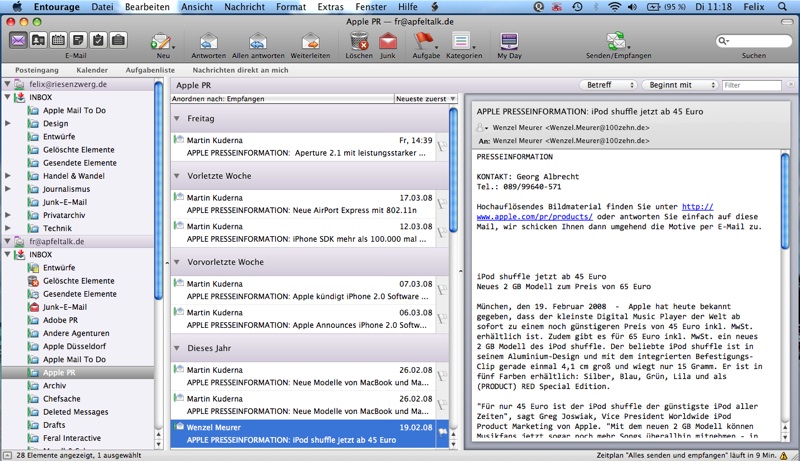Open the Notes view icon
Viewport: 800px width, 461px height.
click(x=78, y=40)
